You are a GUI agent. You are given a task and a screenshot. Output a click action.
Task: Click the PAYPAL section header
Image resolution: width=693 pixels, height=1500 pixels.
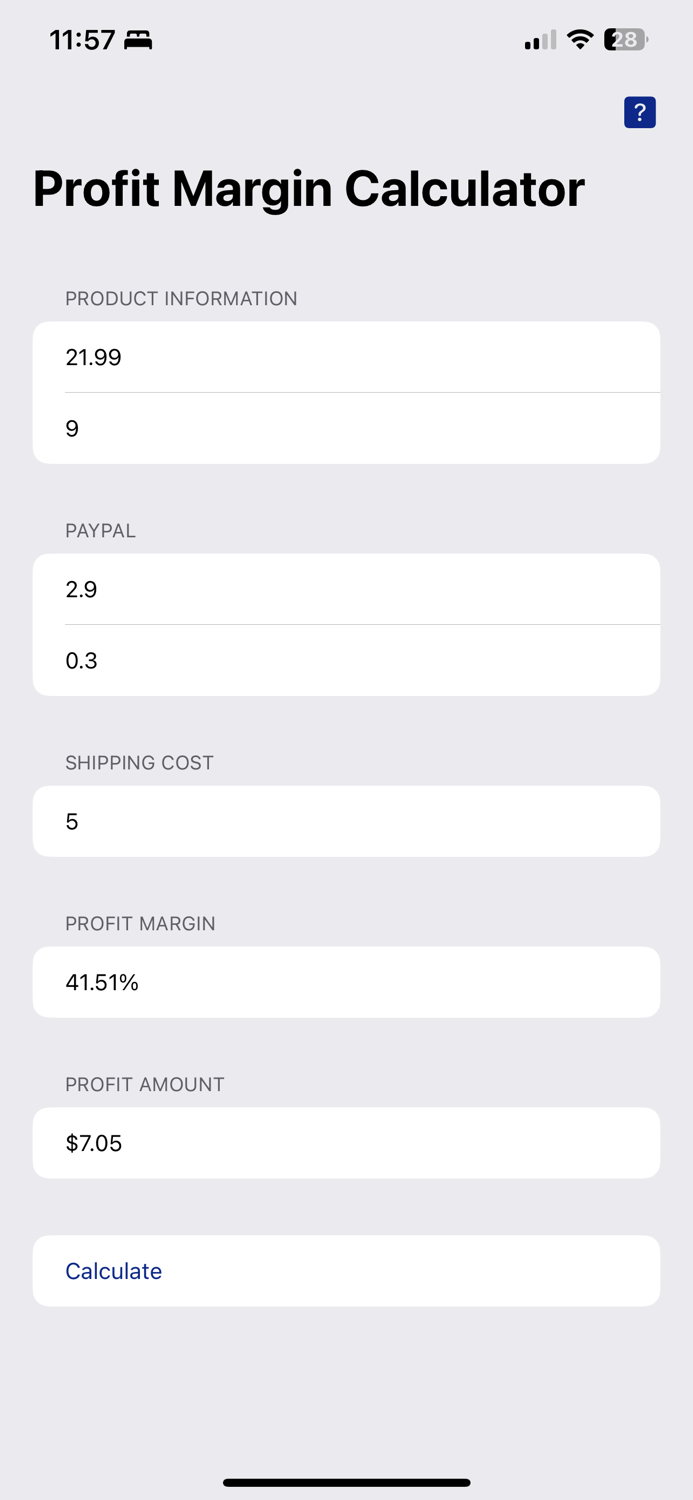[100, 530]
